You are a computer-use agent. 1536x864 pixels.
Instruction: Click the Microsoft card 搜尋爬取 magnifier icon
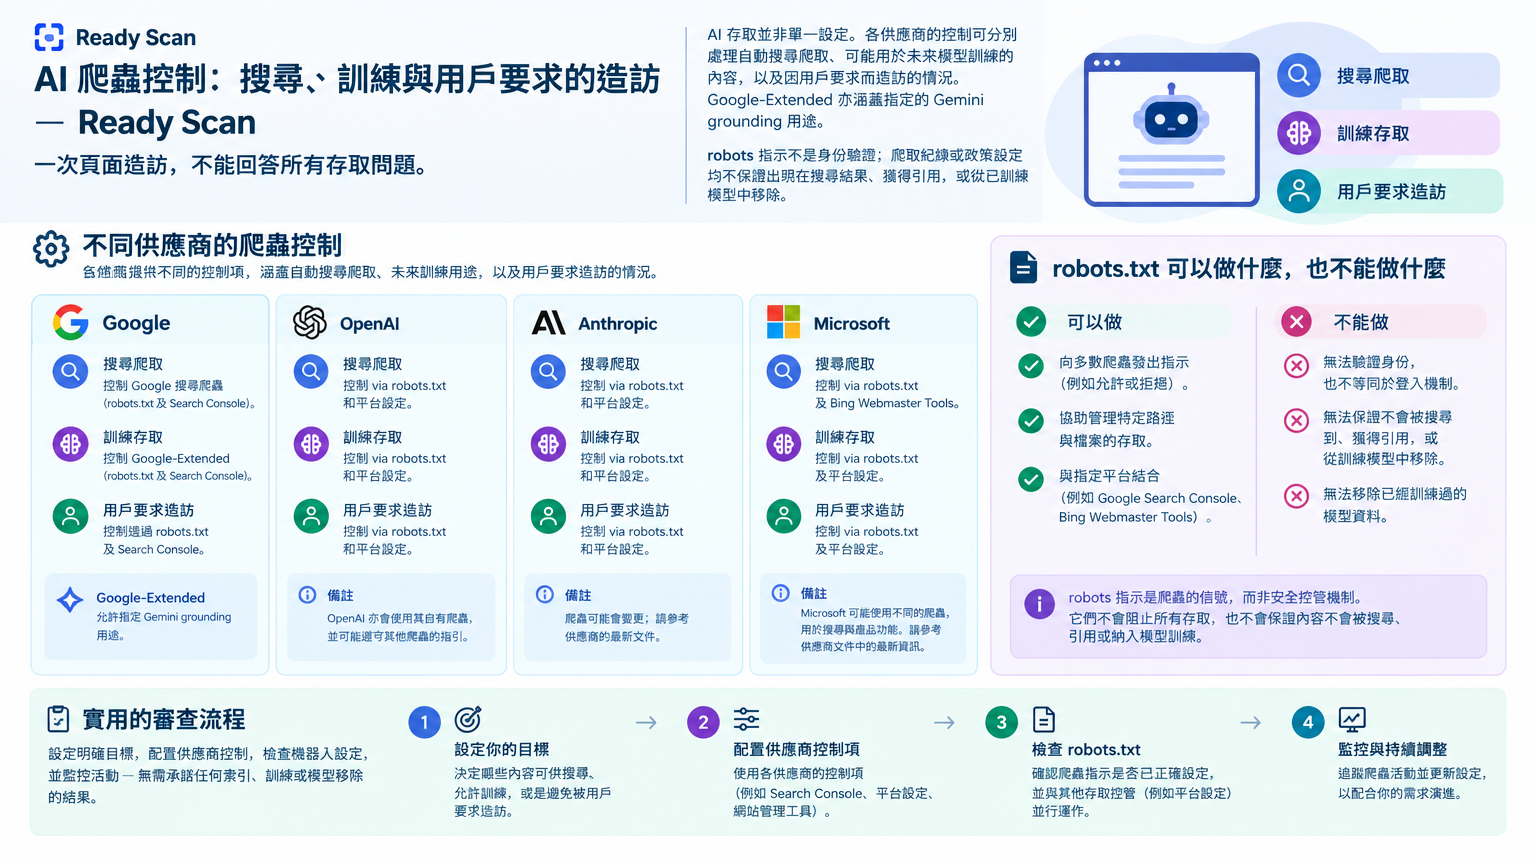pyautogui.click(x=784, y=372)
